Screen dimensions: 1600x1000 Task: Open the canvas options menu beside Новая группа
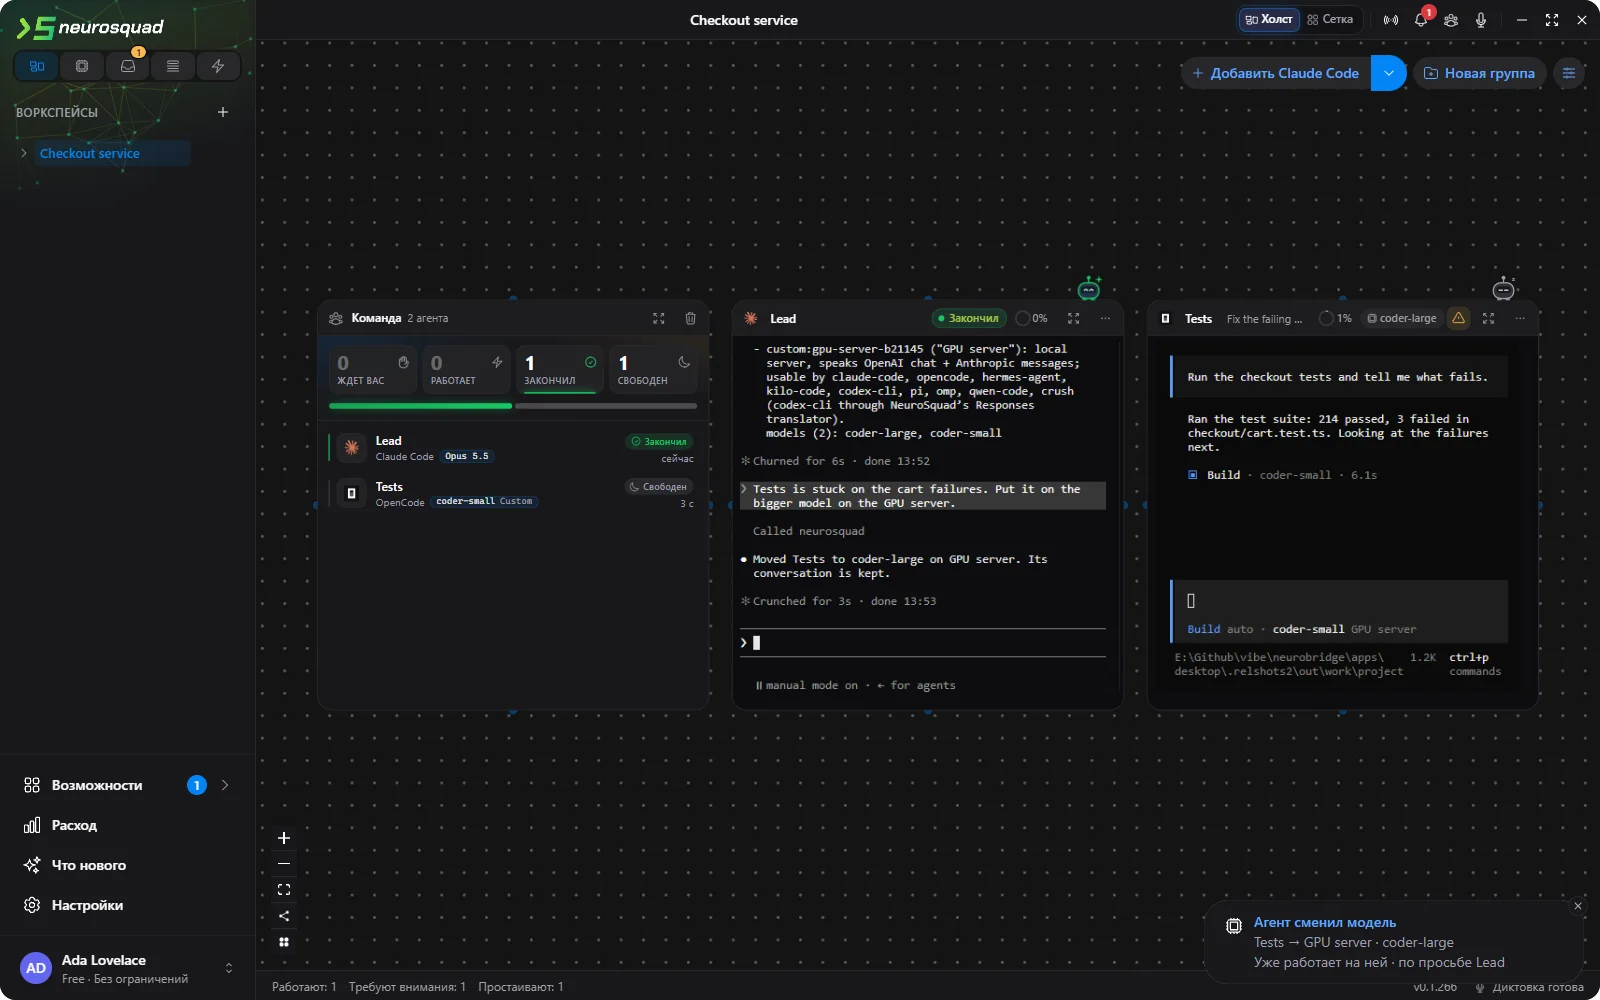point(1569,73)
